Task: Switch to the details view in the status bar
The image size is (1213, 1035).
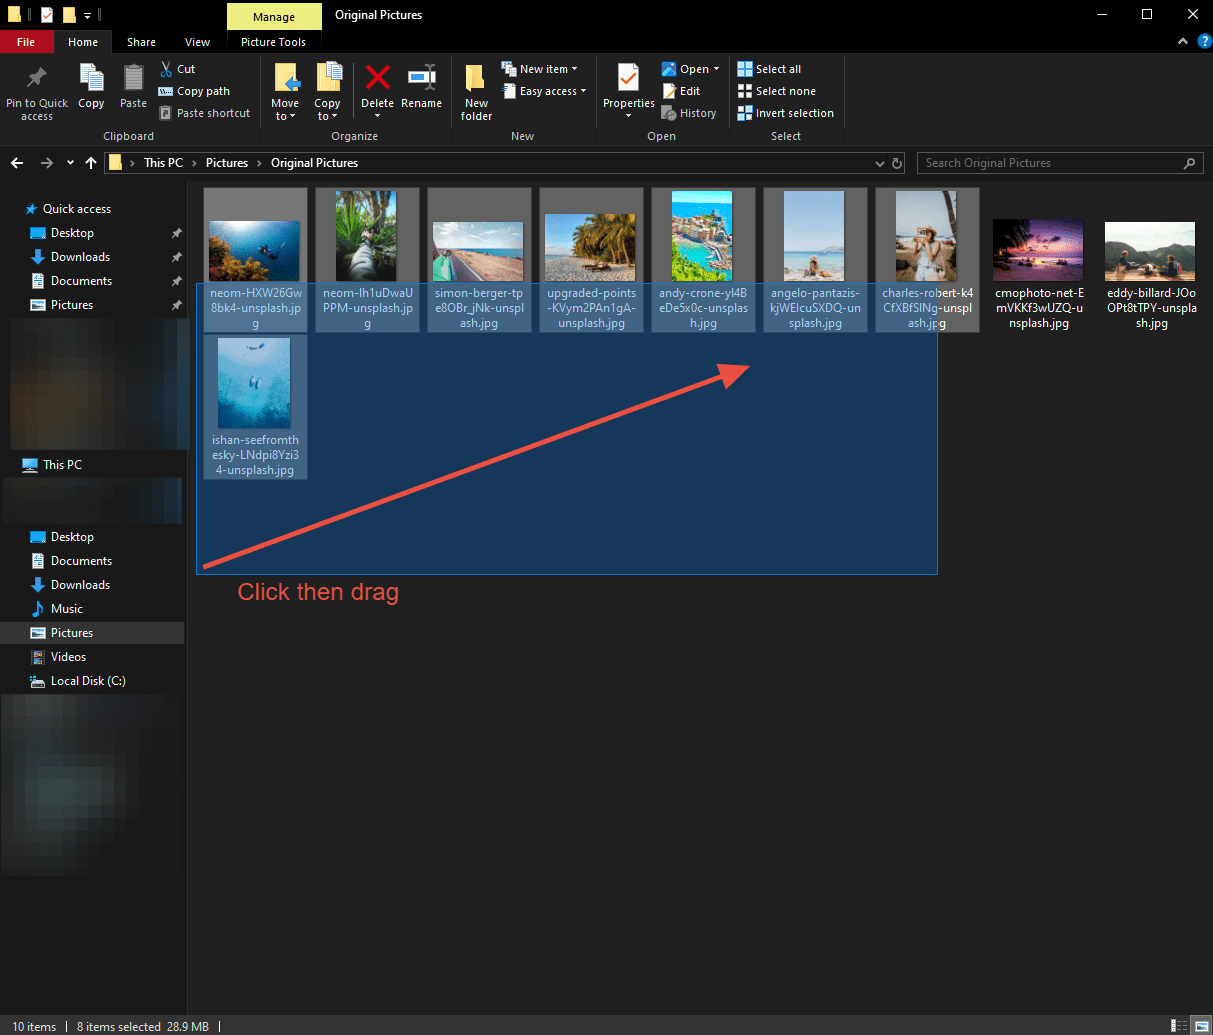Action: (1181, 1026)
